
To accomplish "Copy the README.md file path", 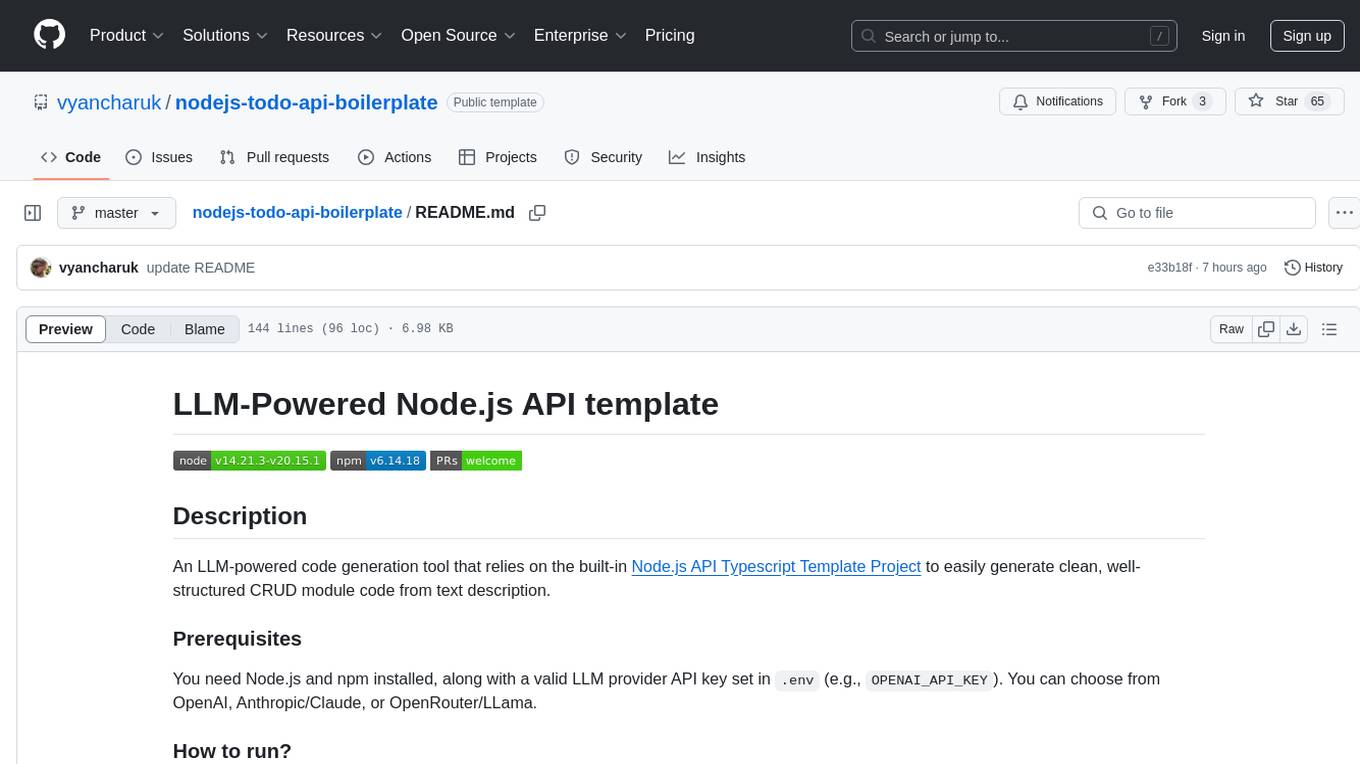I will tap(537, 213).
